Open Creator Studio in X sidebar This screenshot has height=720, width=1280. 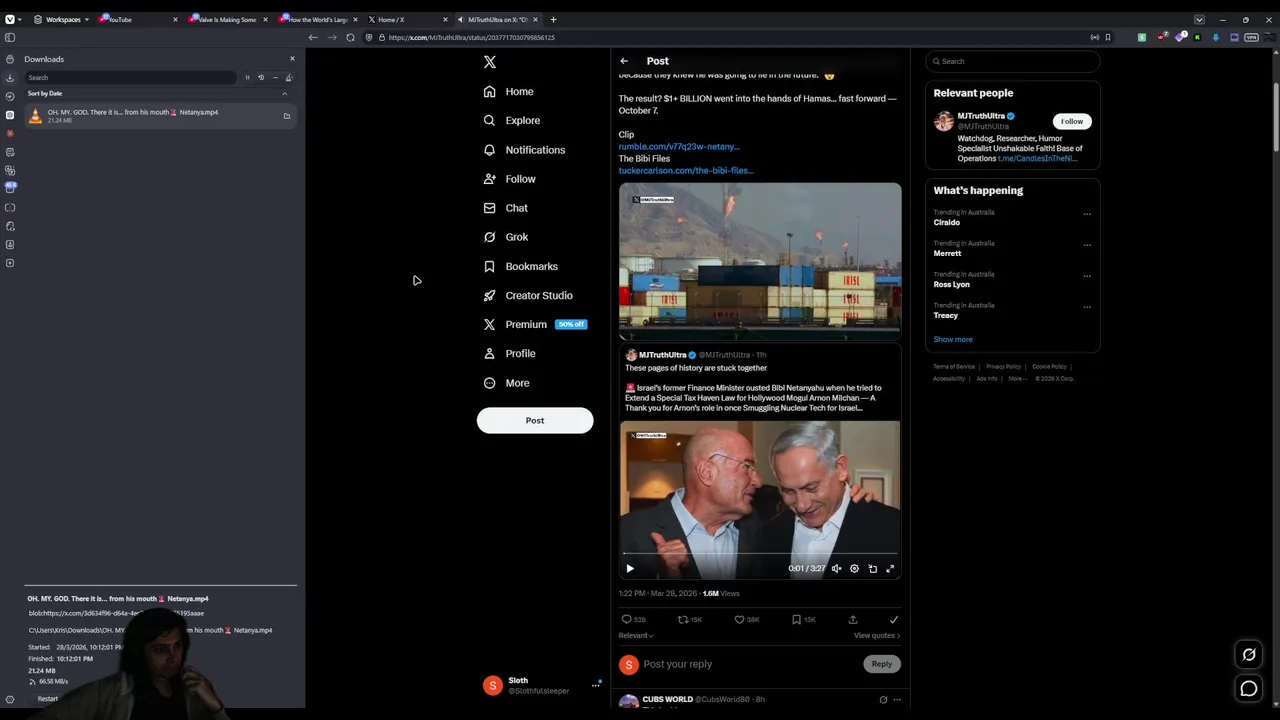528,295
